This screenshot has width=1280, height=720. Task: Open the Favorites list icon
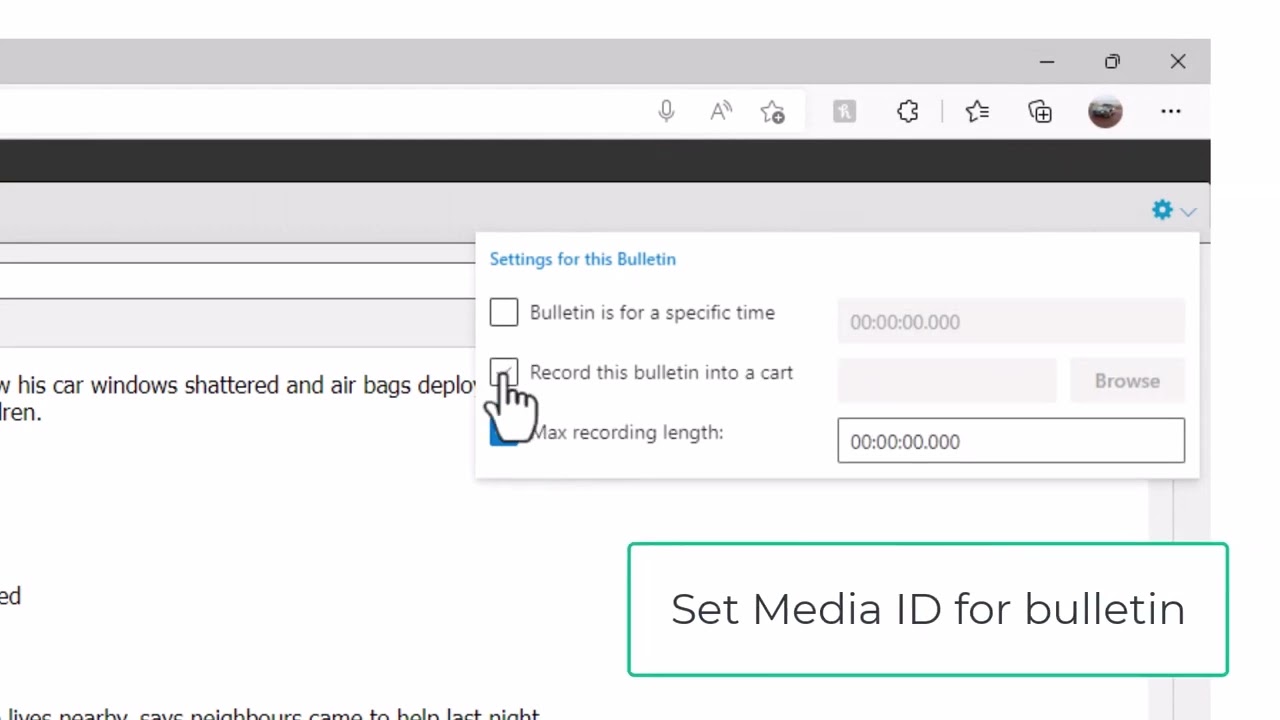point(977,112)
